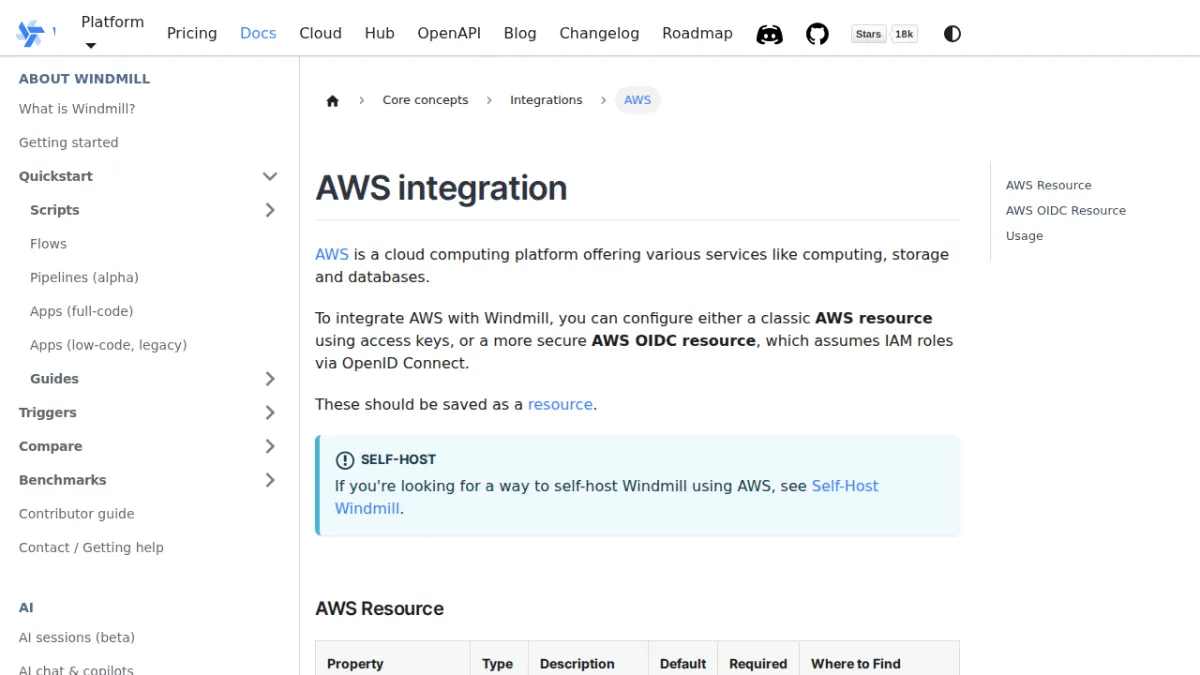Viewport: 1200px width, 675px height.
Task: Open the Discord icon link
Action: [769, 34]
